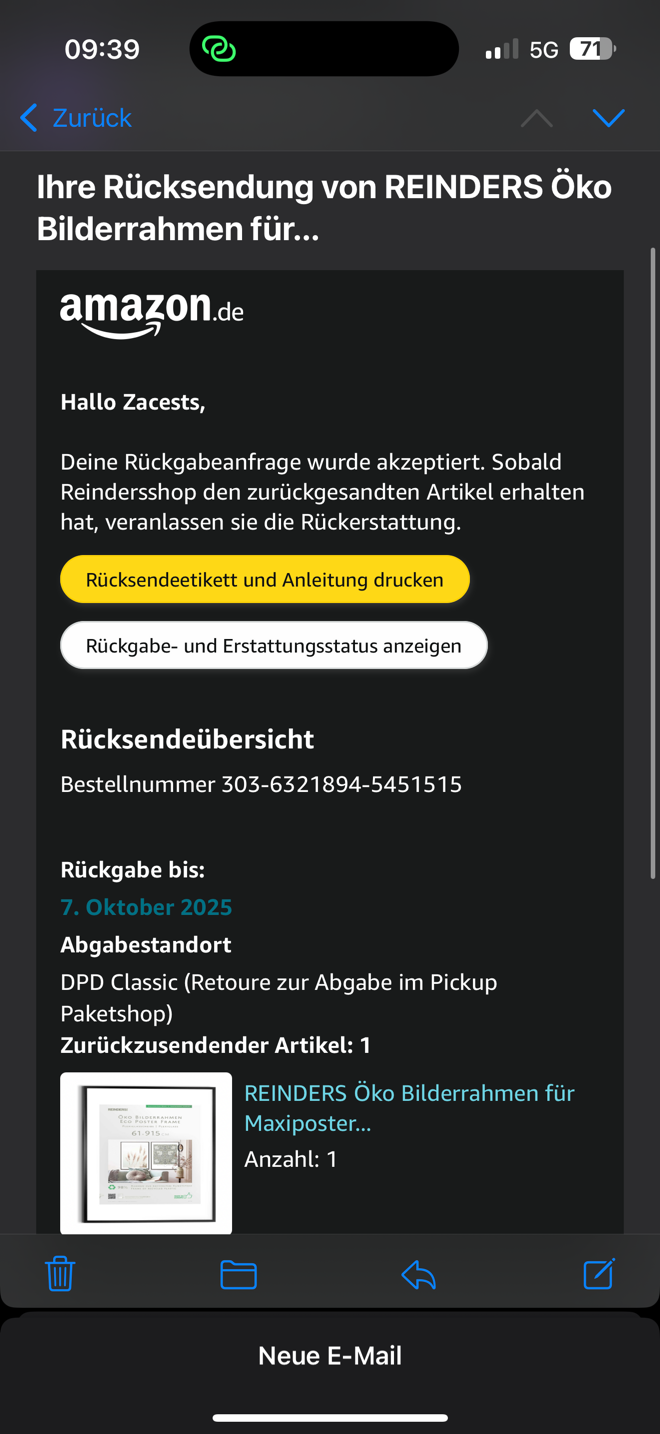The image size is (660, 1434).
Task: Click the vertical scrollbar on the right
Action: (x=653, y=560)
